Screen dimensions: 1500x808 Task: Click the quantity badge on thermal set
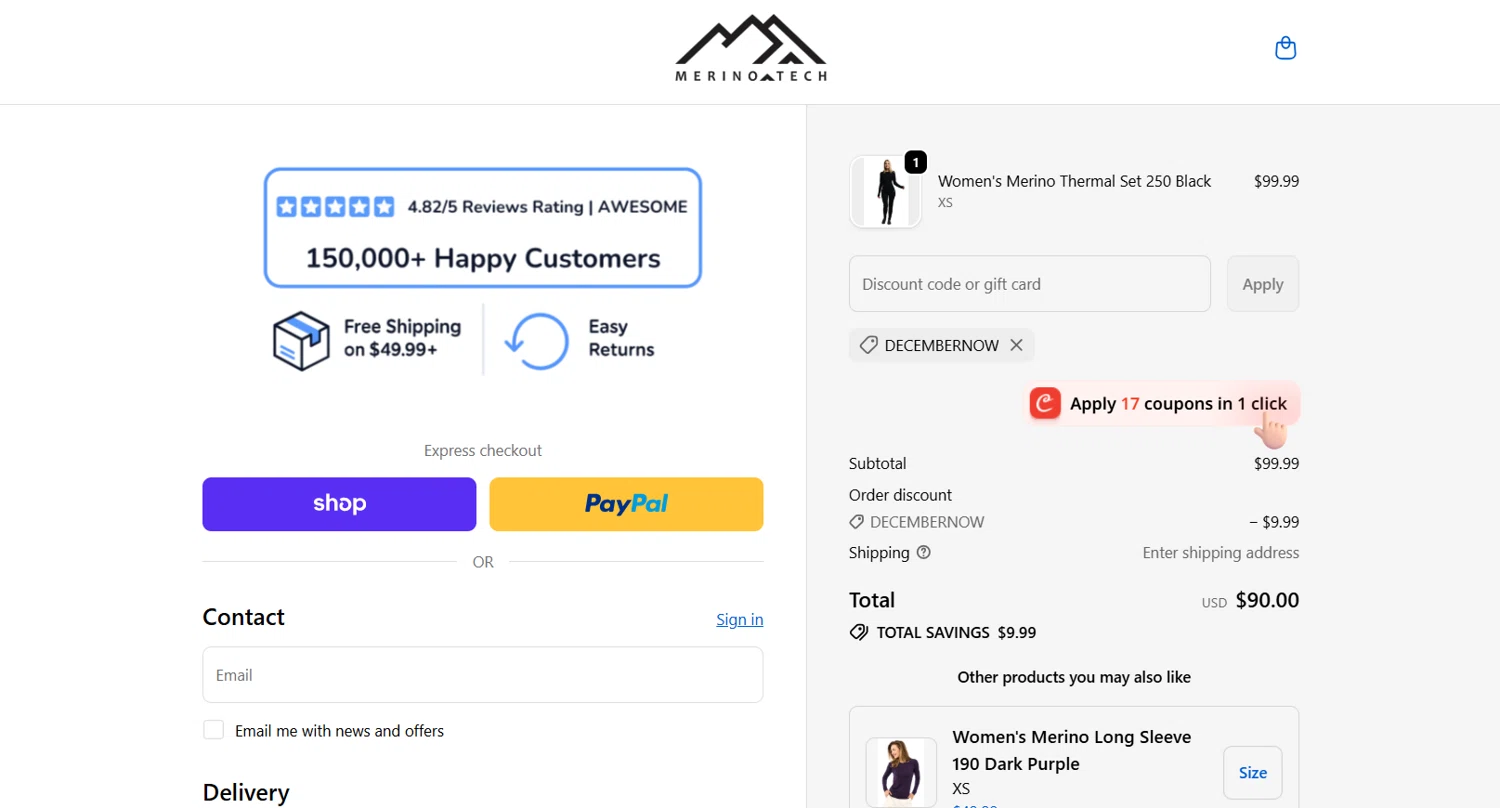click(x=916, y=161)
